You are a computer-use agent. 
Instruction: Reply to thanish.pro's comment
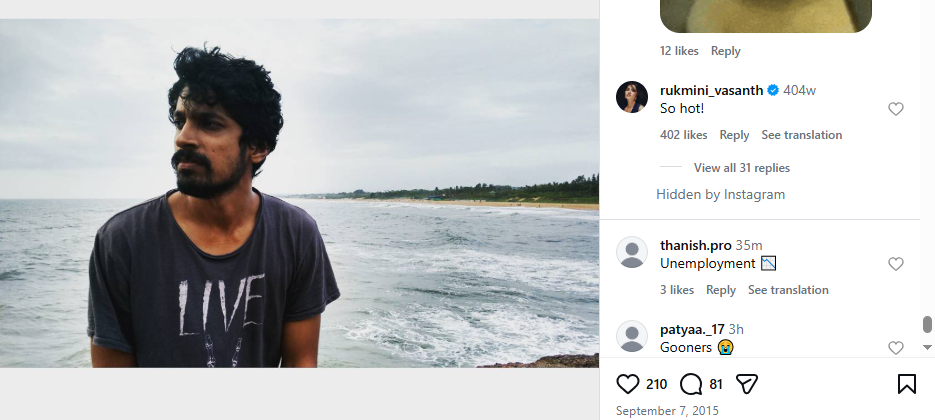click(721, 290)
